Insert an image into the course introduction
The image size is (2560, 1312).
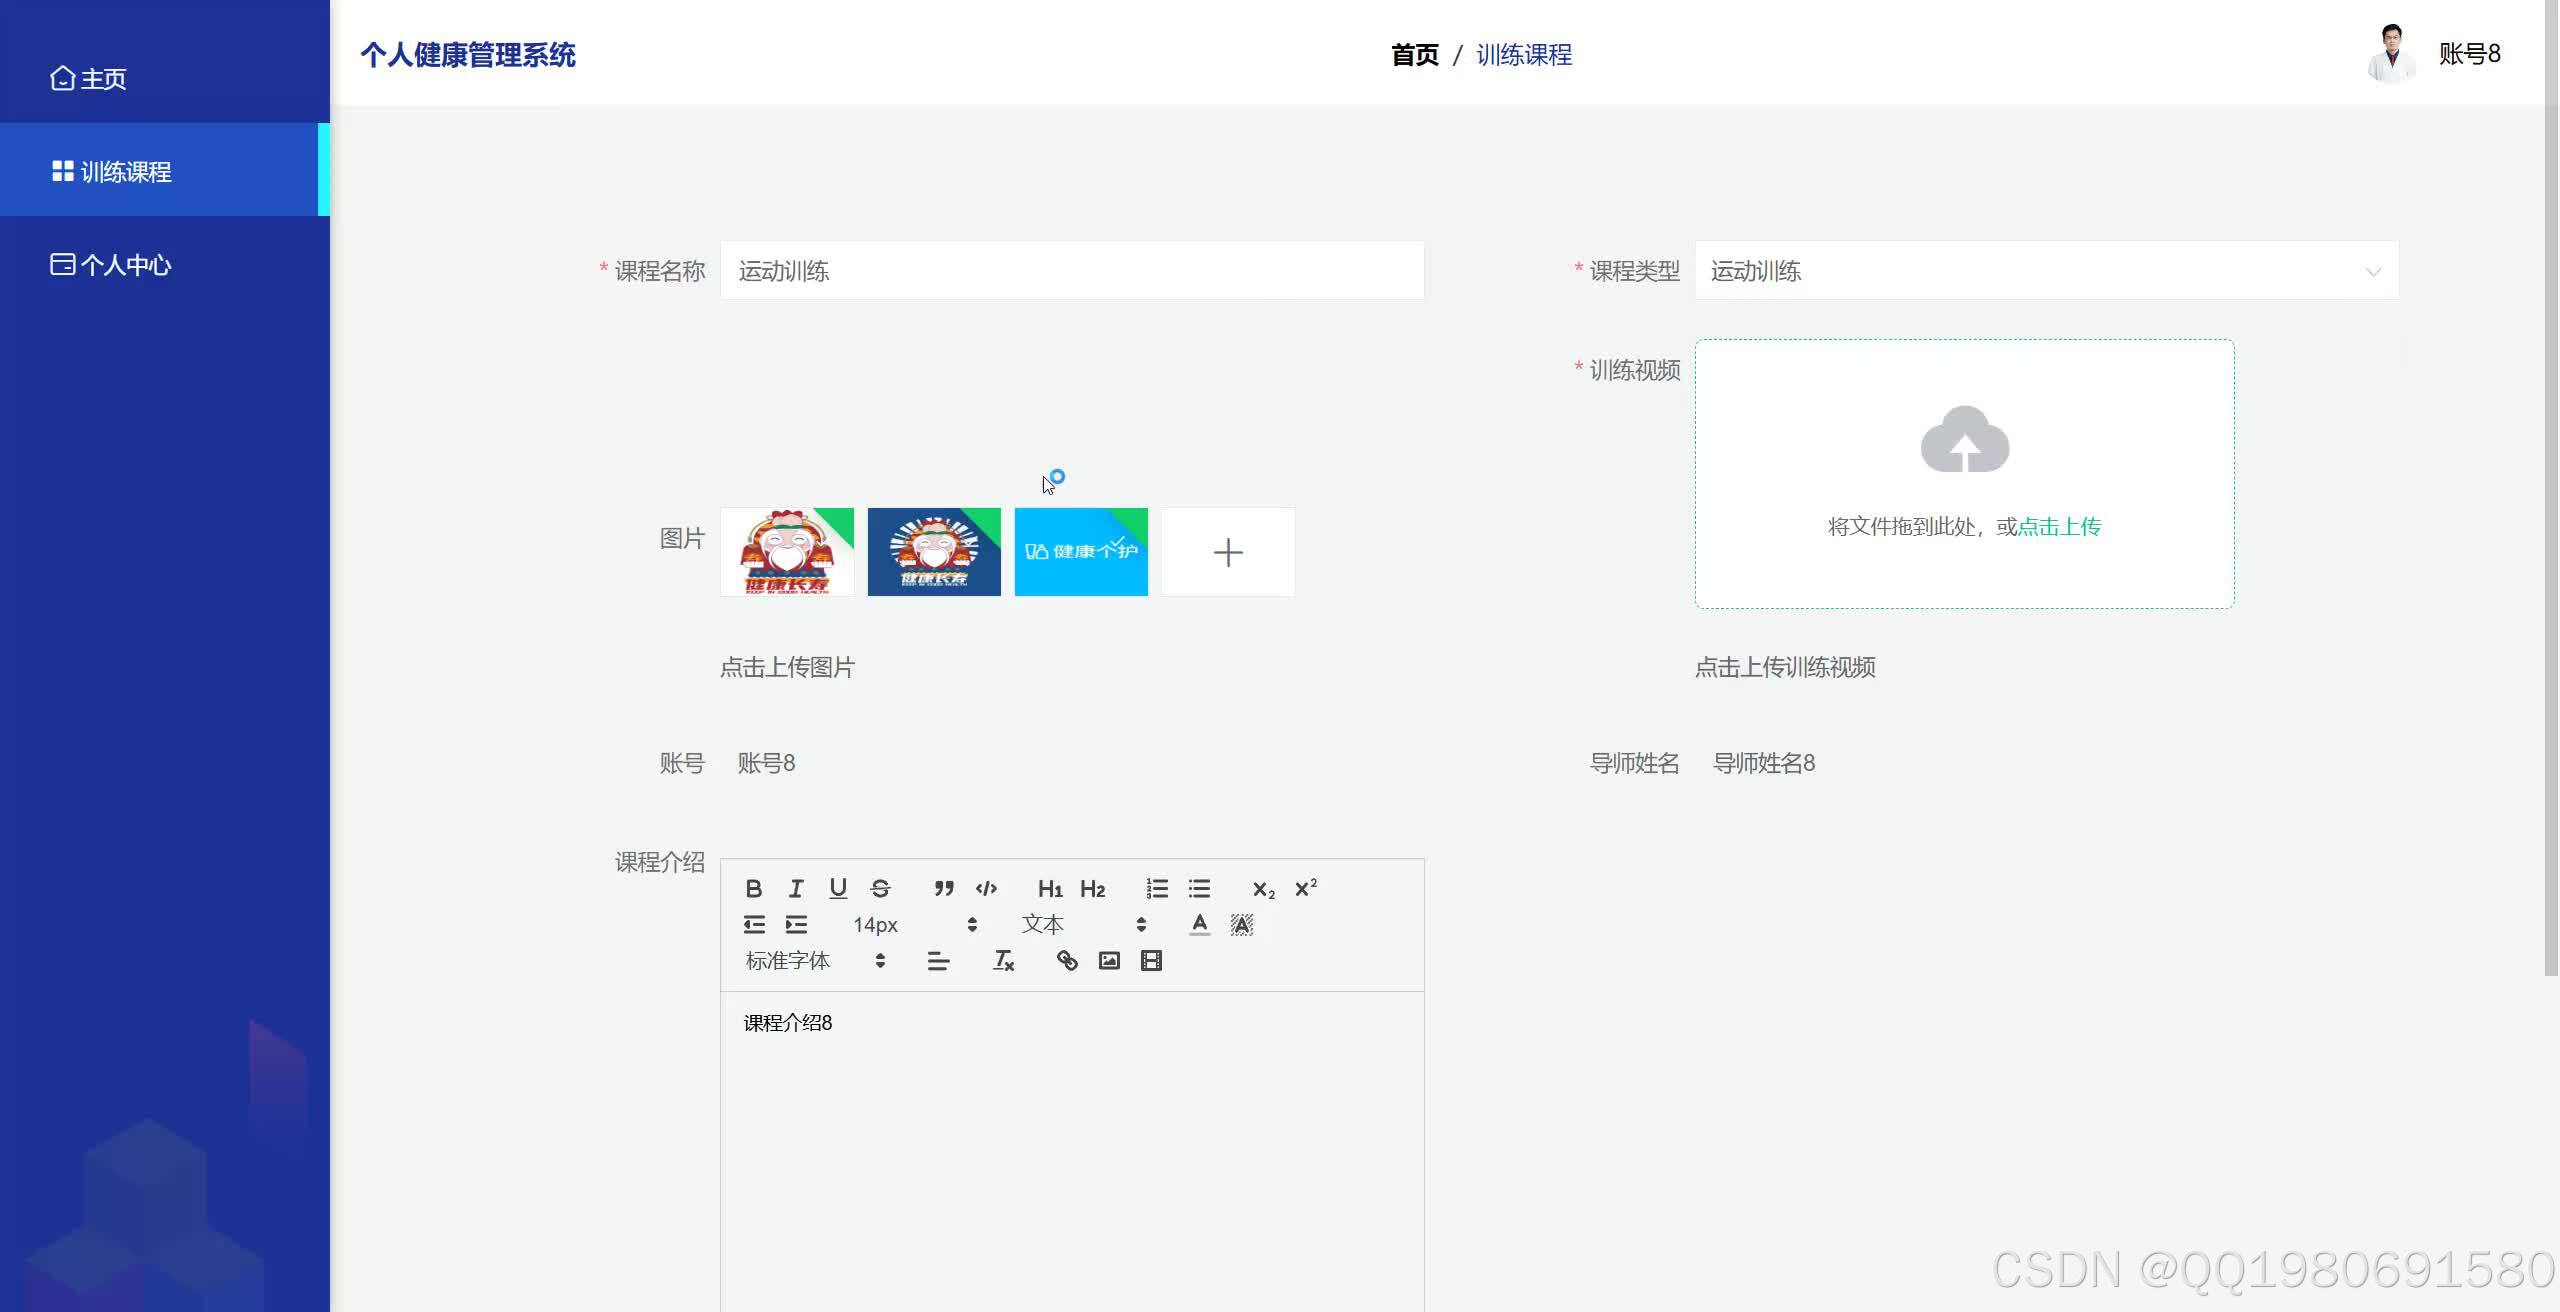(1109, 961)
